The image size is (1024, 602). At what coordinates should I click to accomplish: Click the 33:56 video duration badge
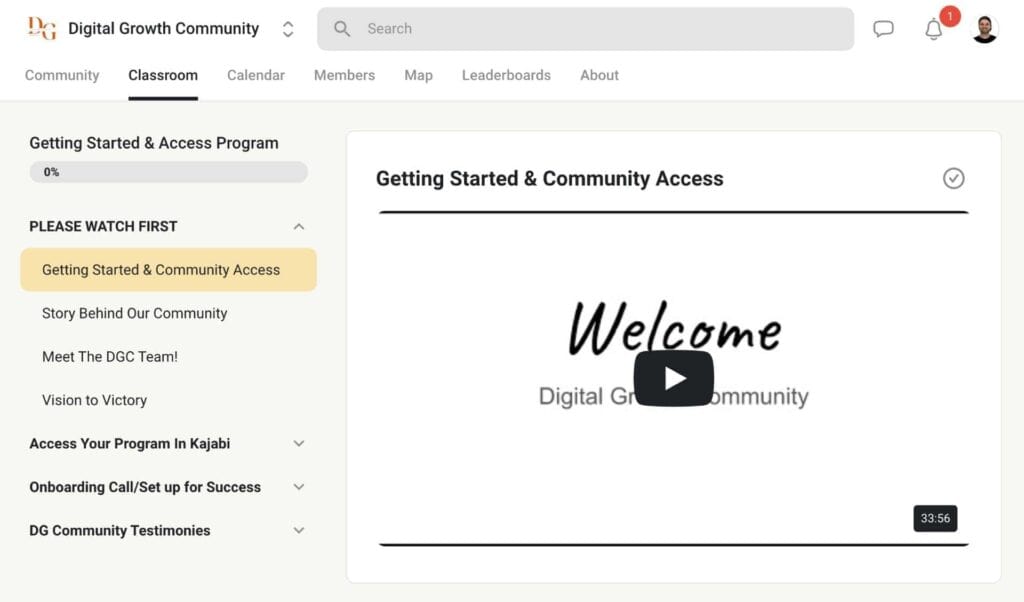[x=935, y=518]
